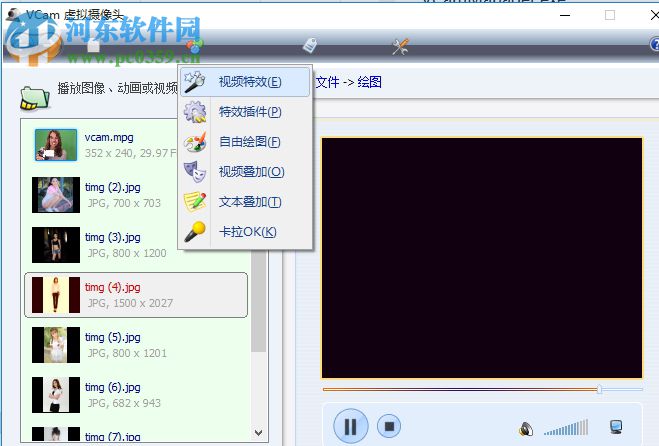The height and width of the screenshot is (446, 659).
Task: Click the theater masks overlay icon
Action: click(x=195, y=172)
